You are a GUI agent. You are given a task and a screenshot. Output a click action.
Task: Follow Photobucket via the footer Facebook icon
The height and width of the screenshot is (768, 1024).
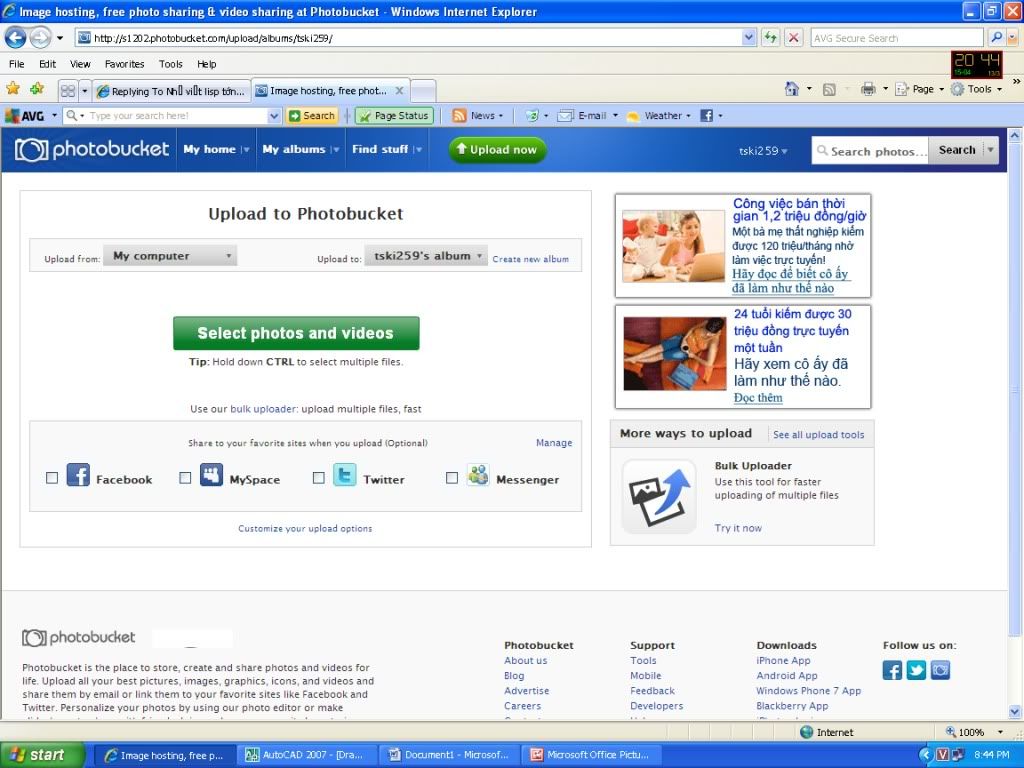tap(892, 670)
